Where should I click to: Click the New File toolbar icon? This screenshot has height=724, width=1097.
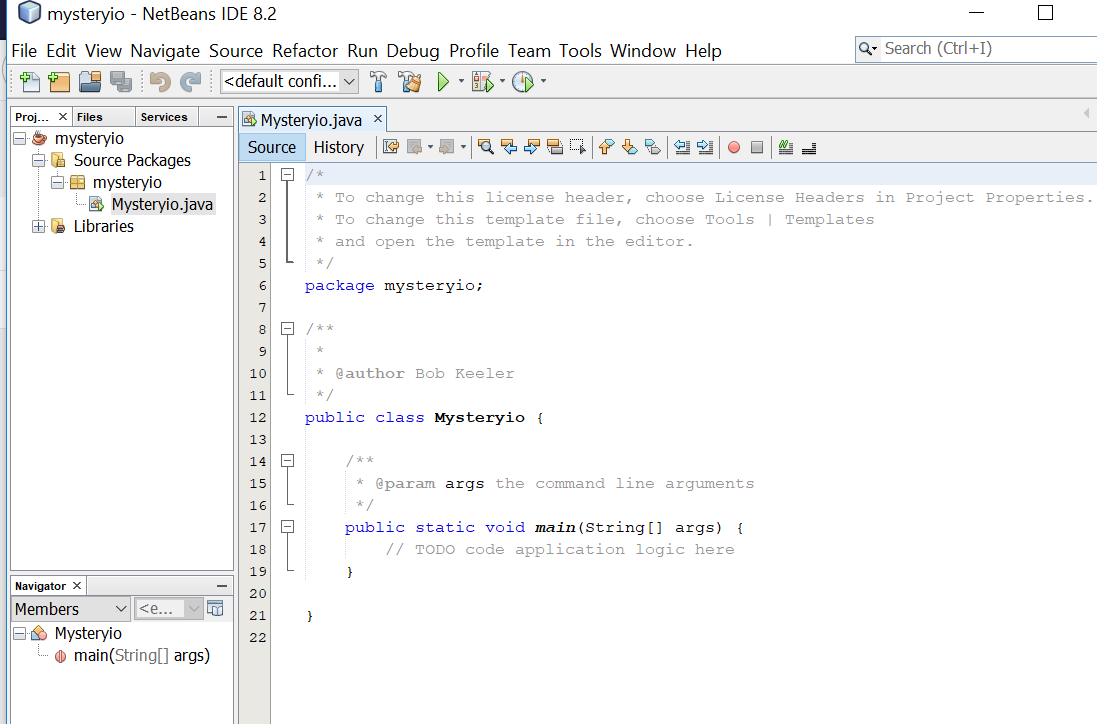pos(29,82)
